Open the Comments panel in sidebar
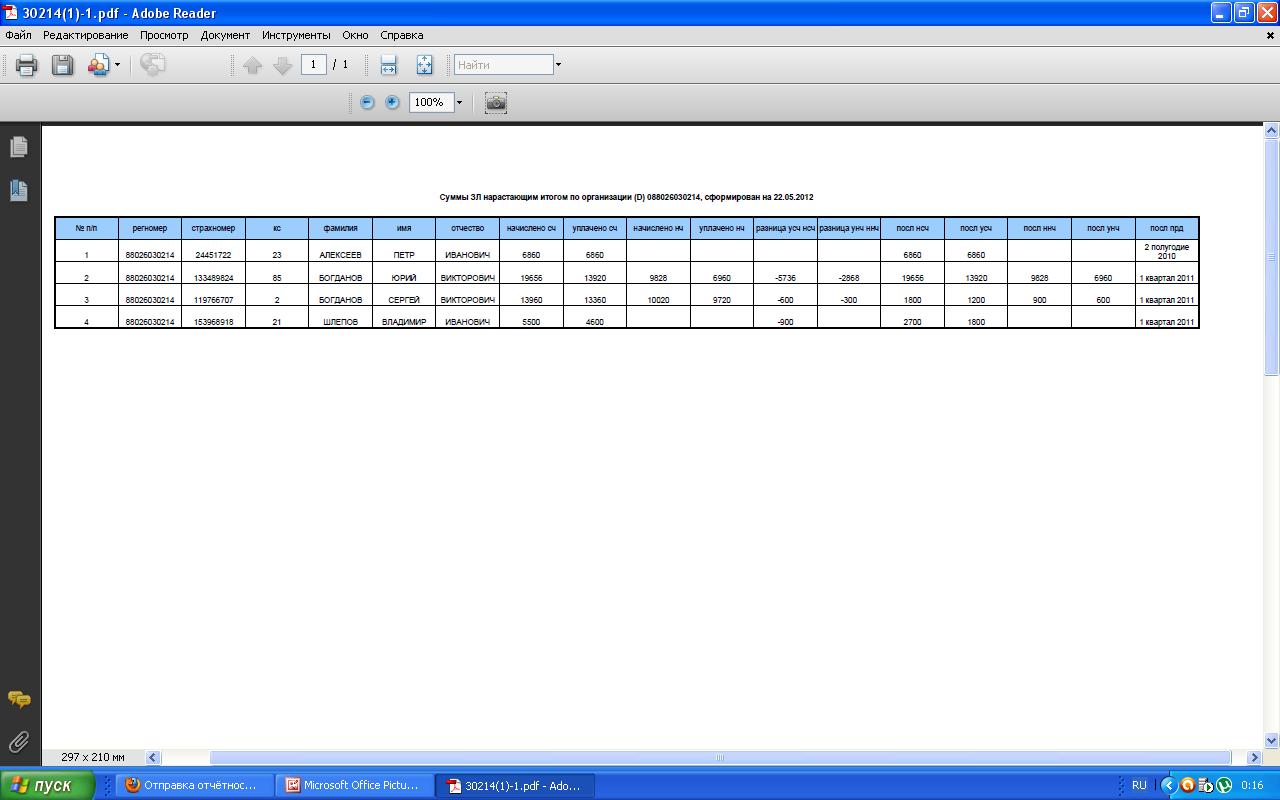This screenshot has height=800, width=1280. (19, 699)
